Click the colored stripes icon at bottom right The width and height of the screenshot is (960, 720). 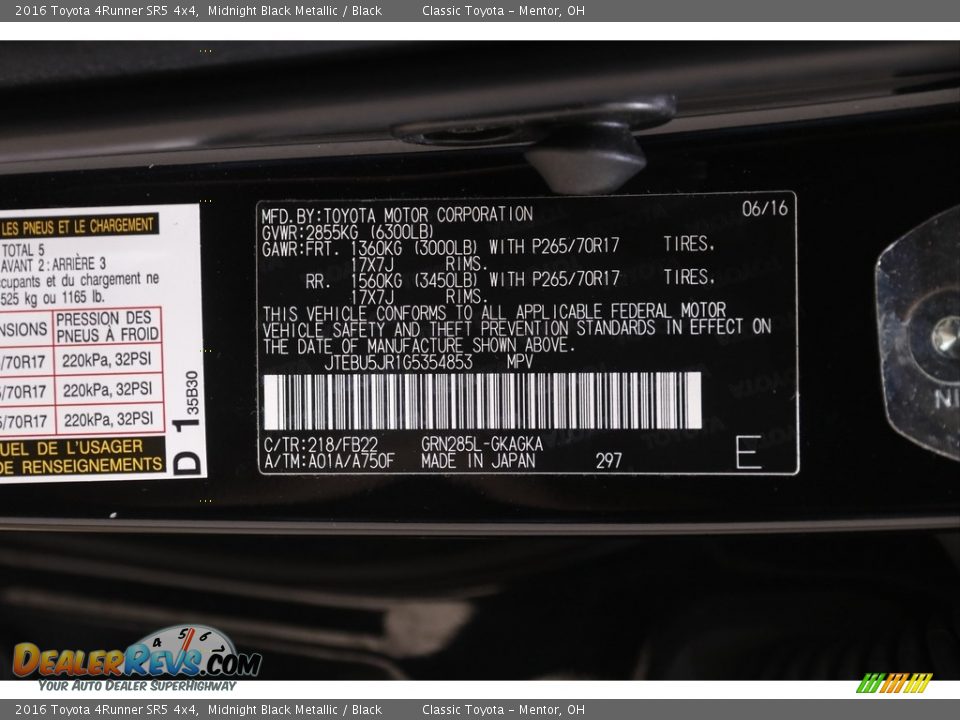[x=893, y=683]
